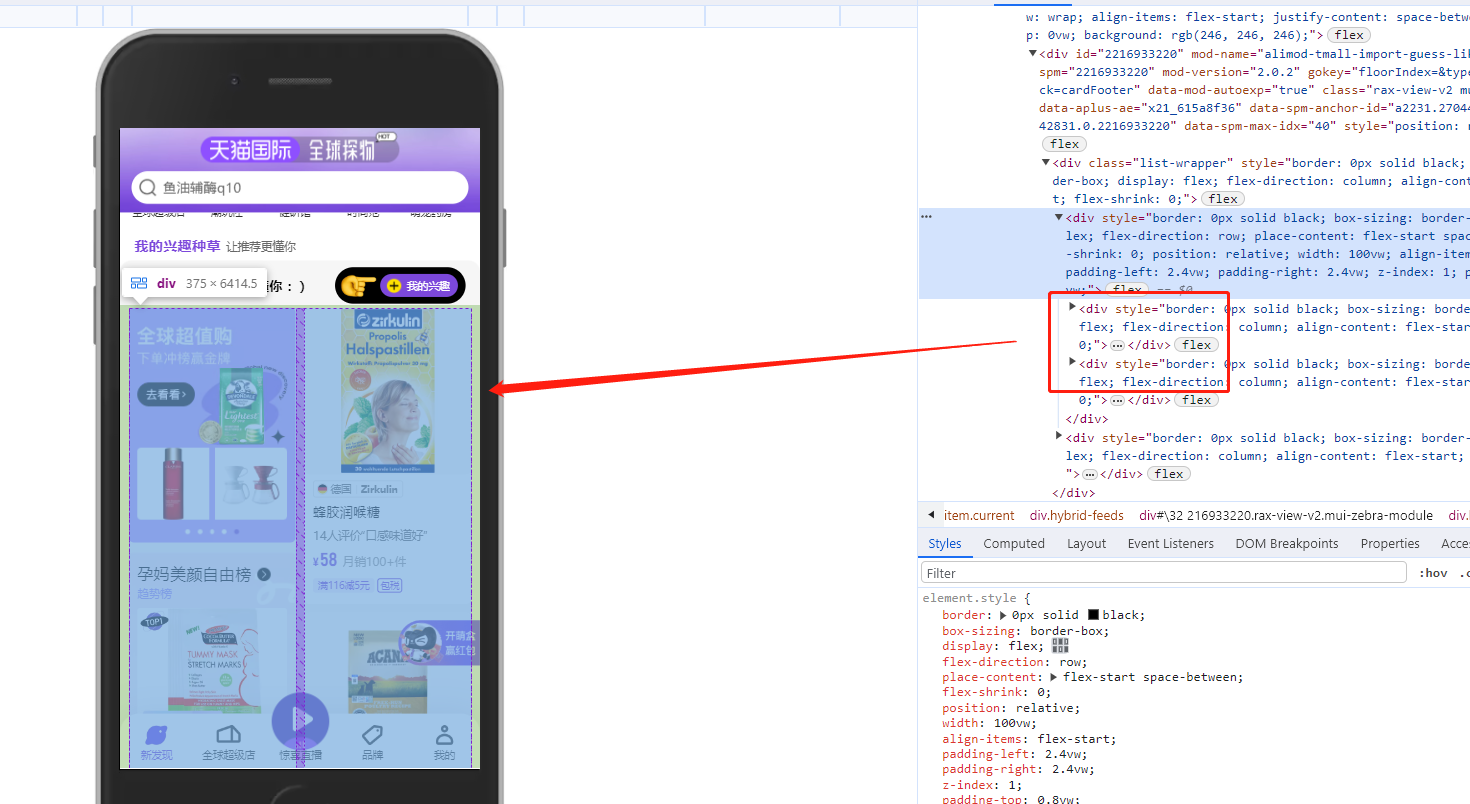Click the 包邮 tag

(x=389, y=585)
